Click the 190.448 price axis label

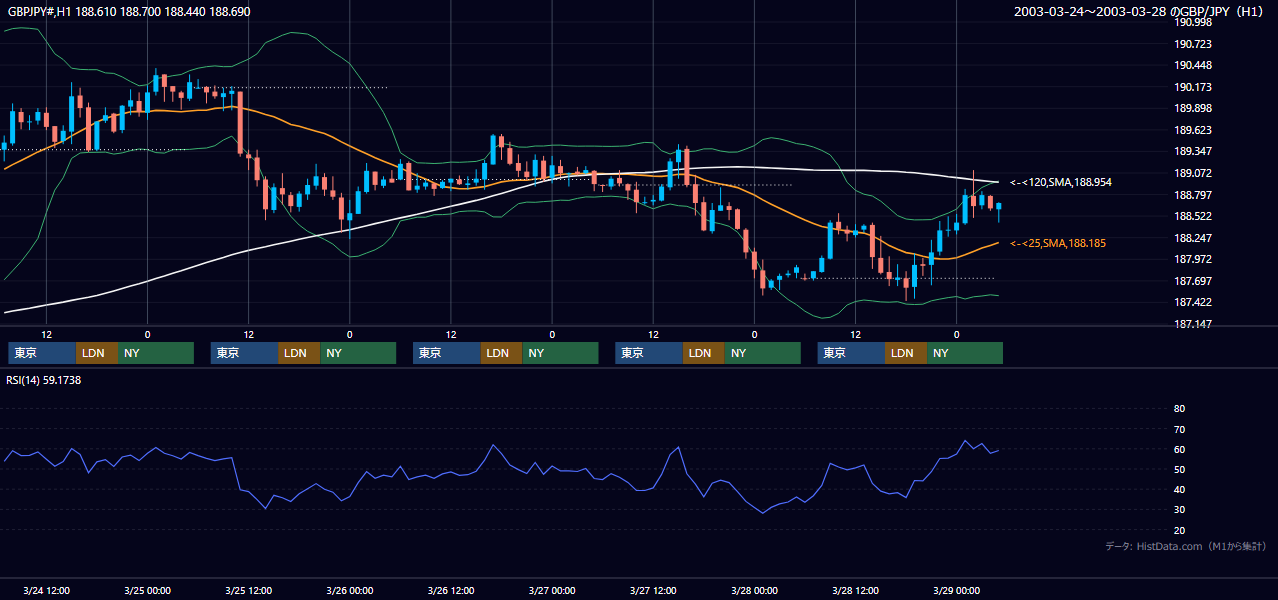click(1194, 66)
